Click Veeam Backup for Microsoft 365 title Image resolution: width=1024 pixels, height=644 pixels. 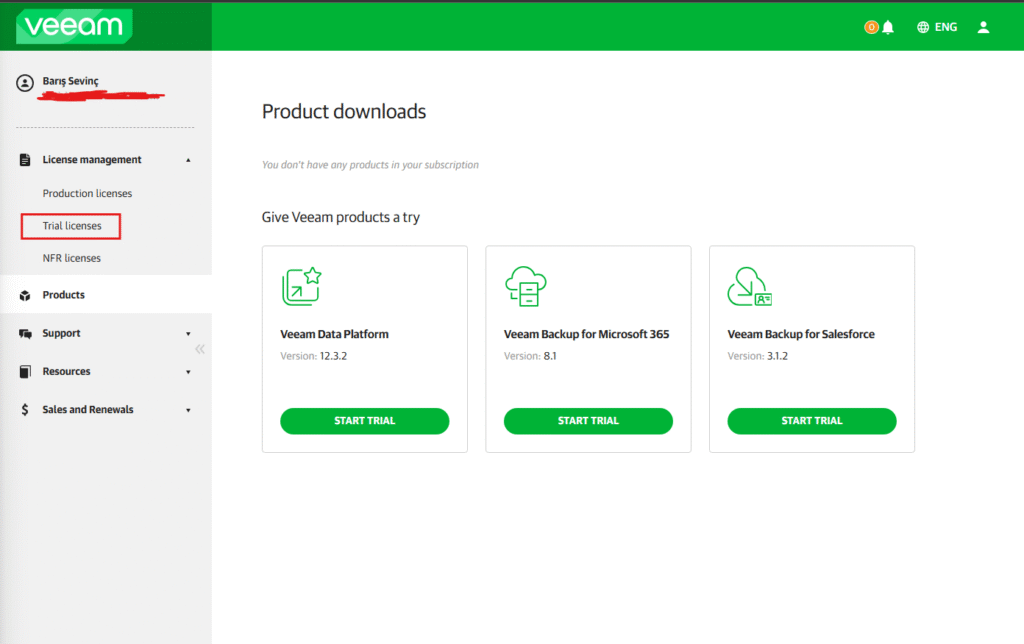(x=586, y=334)
